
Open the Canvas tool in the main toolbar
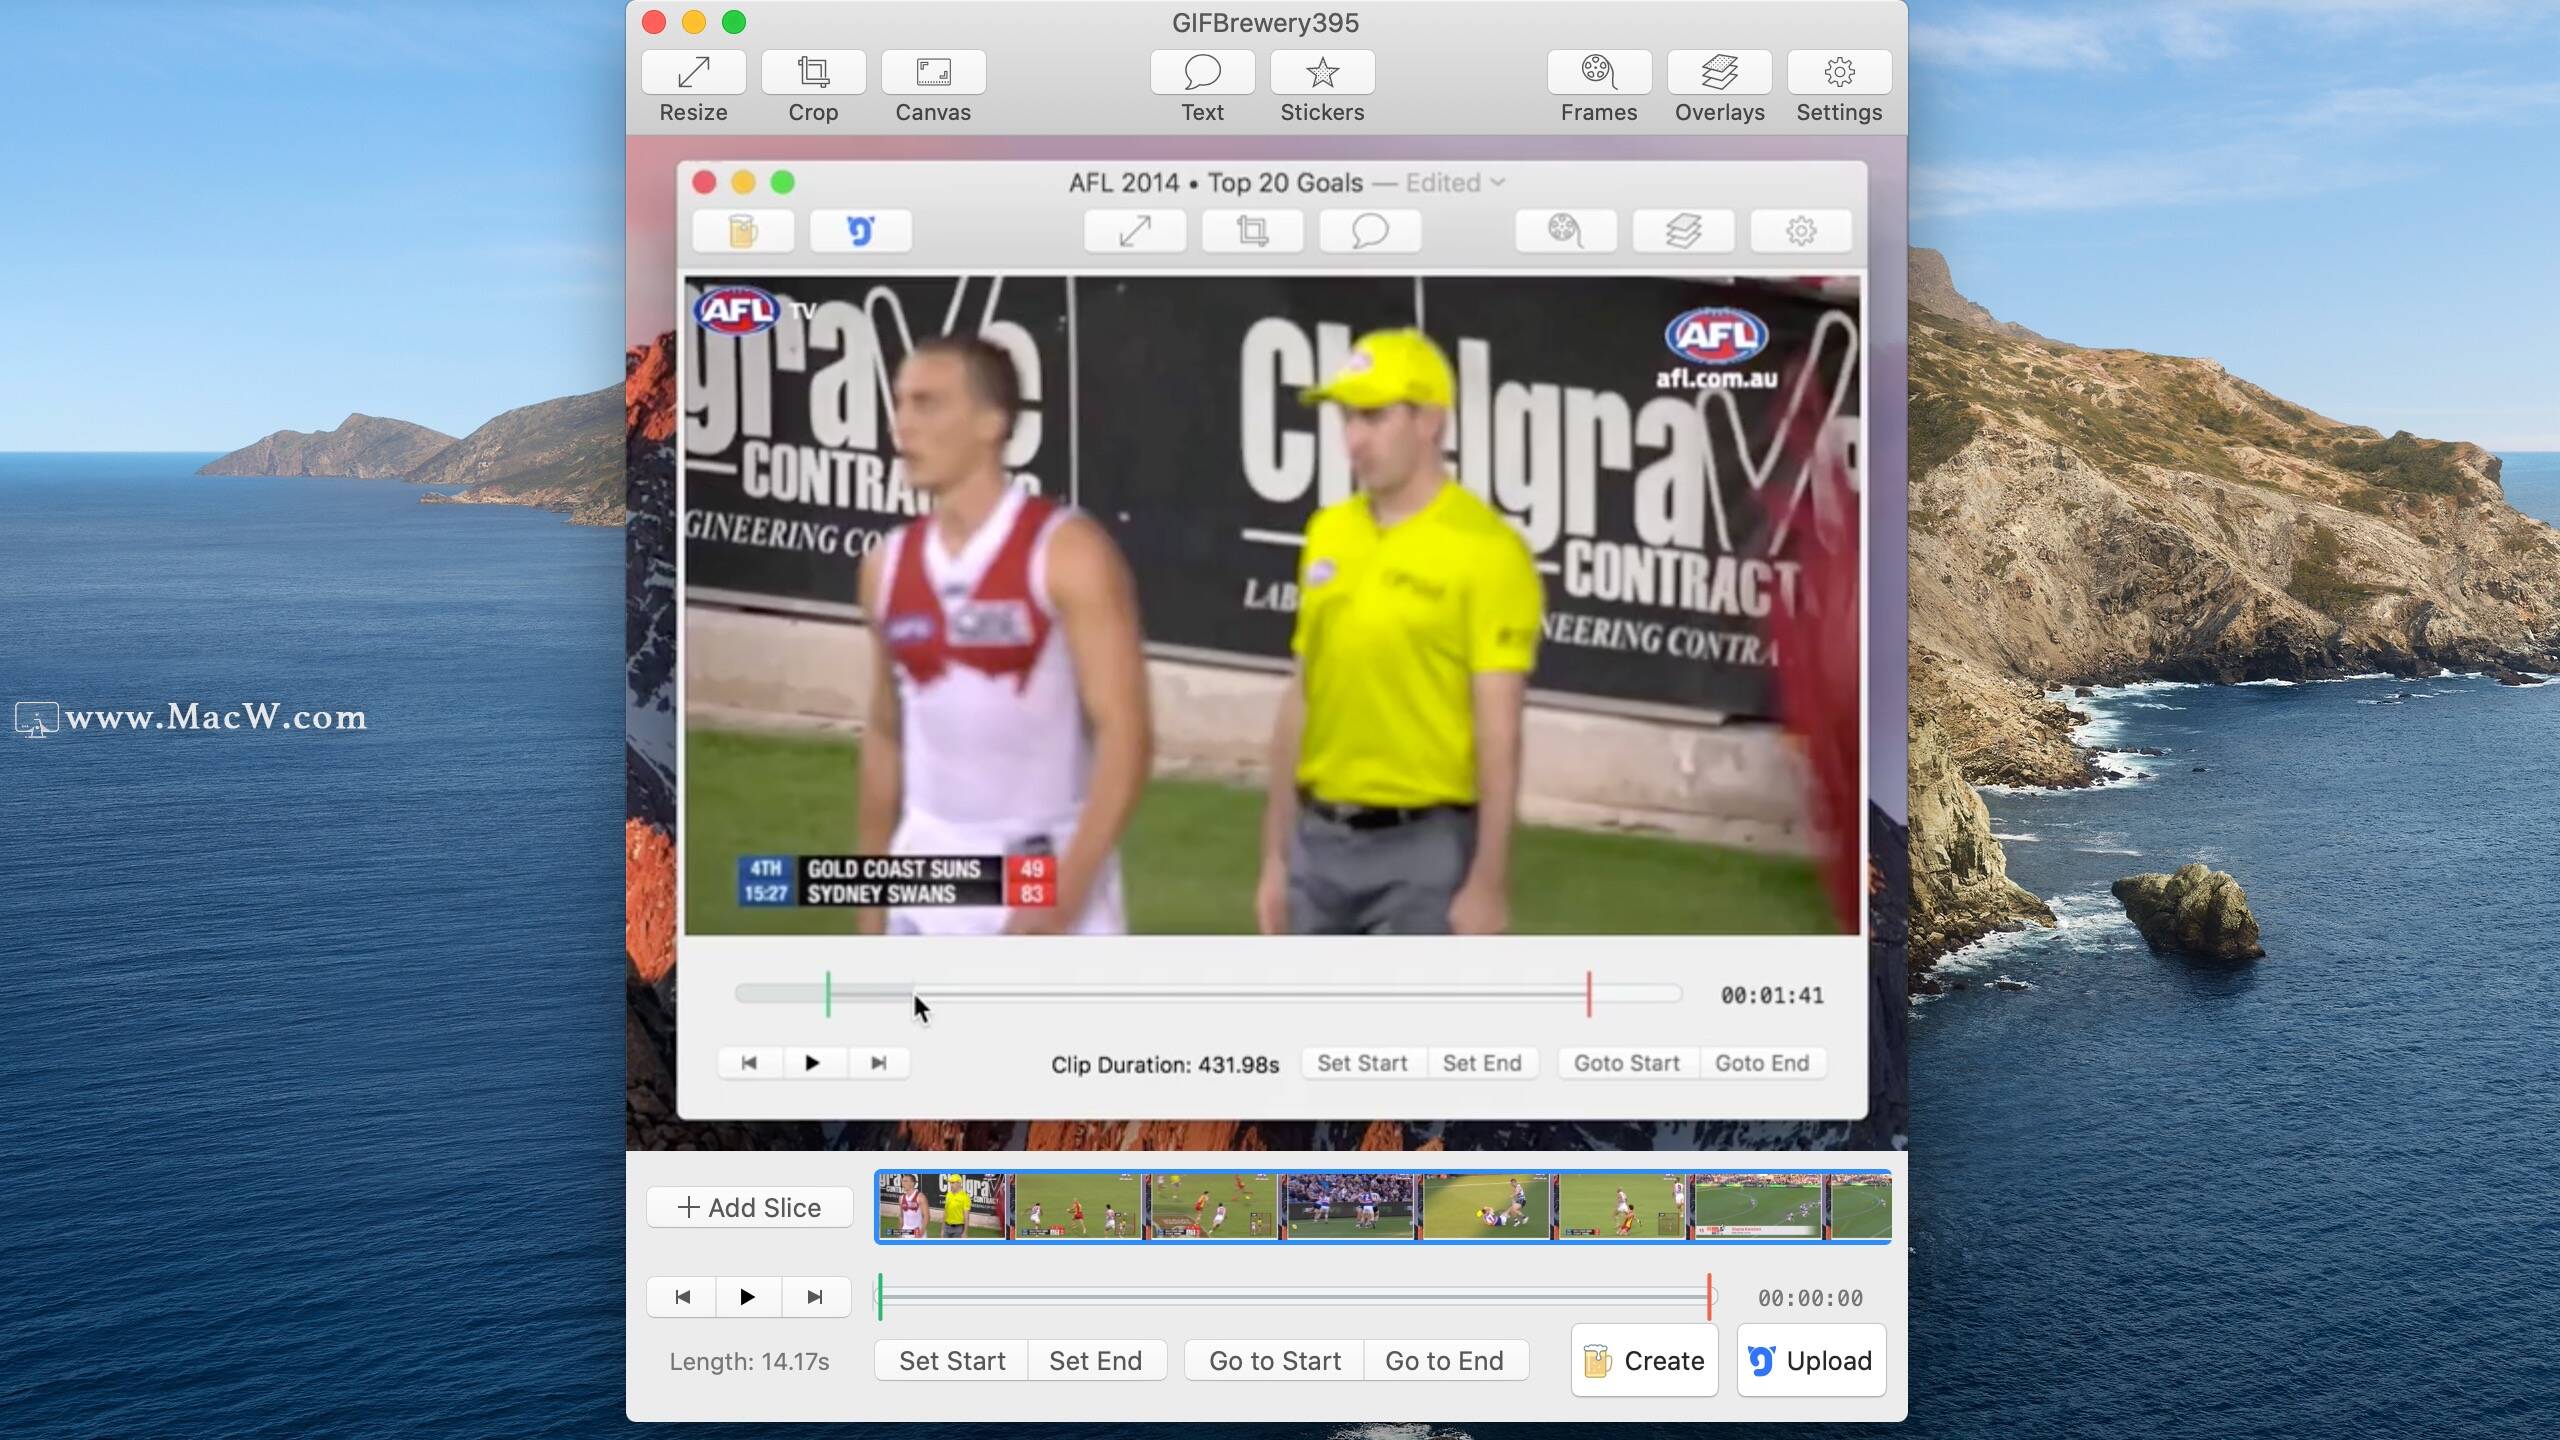click(933, 72)
